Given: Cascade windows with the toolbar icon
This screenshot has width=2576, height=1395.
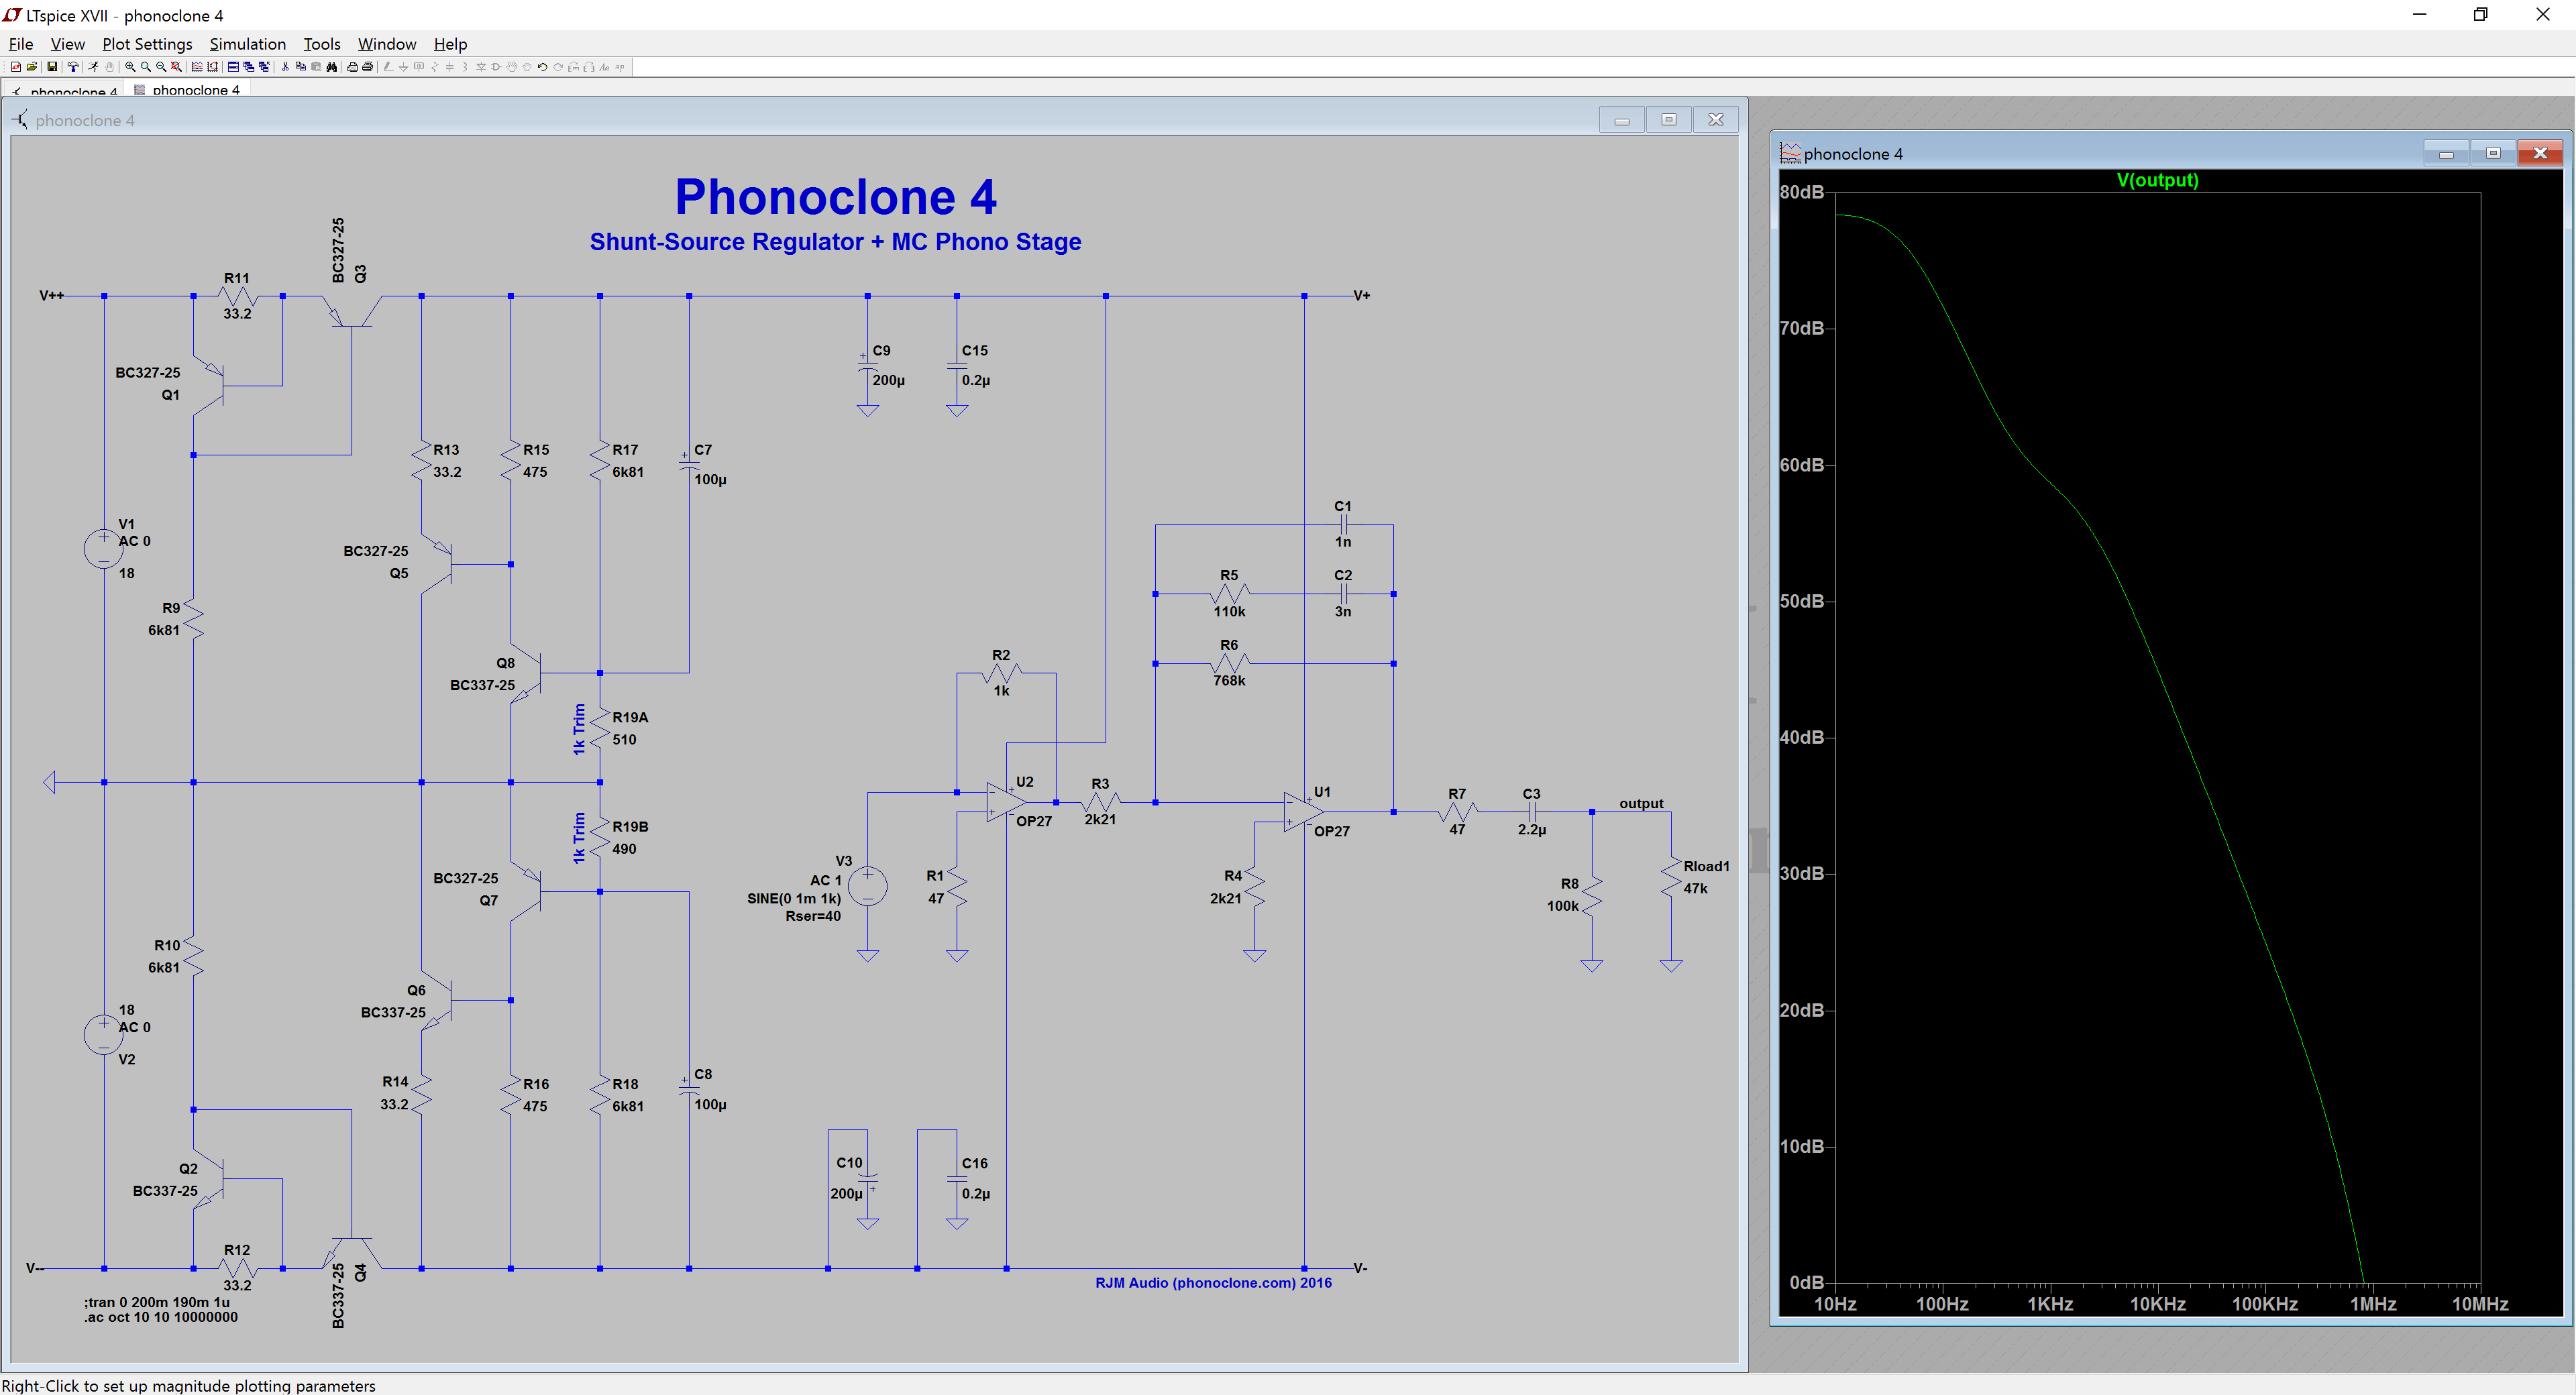Looking at the screenshot, I should pos(249,67).
